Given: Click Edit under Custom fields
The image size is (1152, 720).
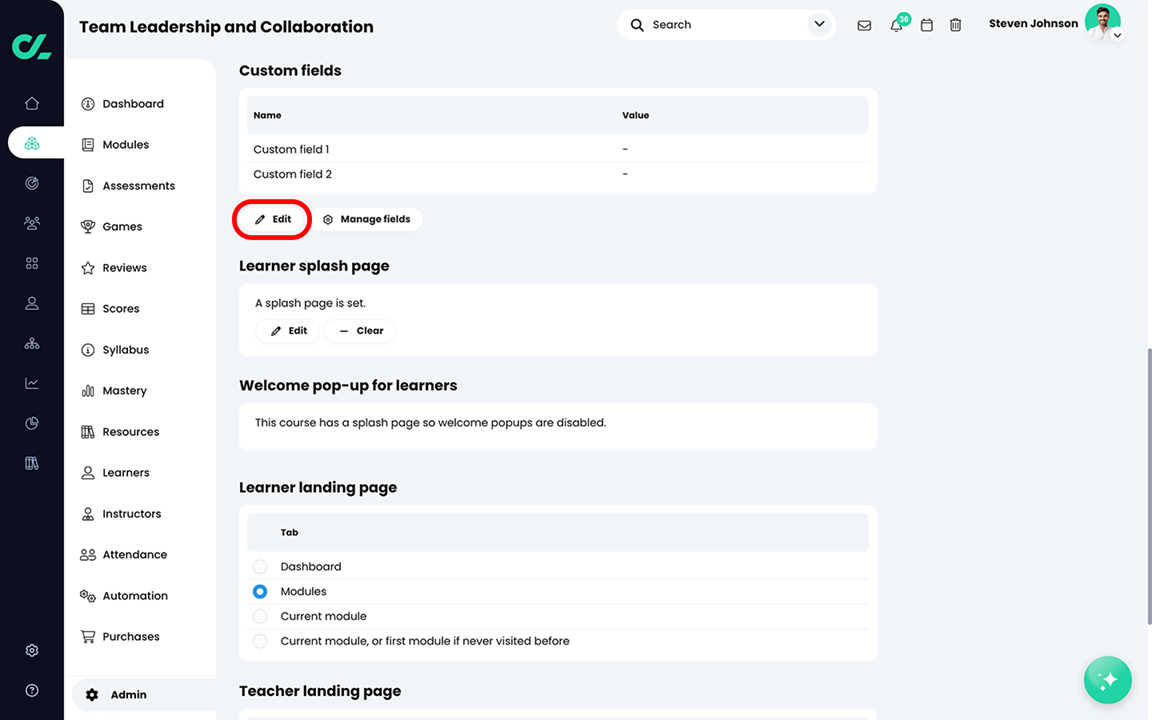Looking at the screenshot, I should pos(272,218).
